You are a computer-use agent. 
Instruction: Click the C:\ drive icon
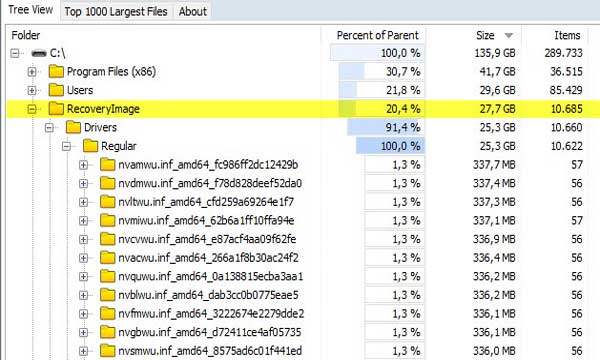click(39, 53)
